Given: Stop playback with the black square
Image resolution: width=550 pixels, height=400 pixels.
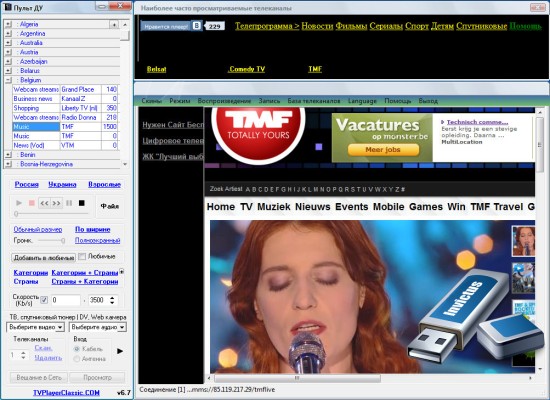Looking at the screenshot, I should click(82, 203).
